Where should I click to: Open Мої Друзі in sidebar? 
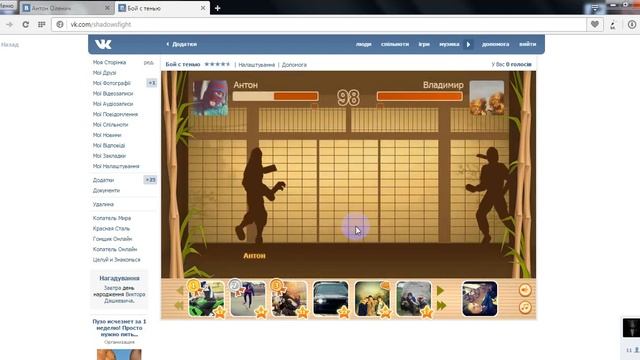104,73
